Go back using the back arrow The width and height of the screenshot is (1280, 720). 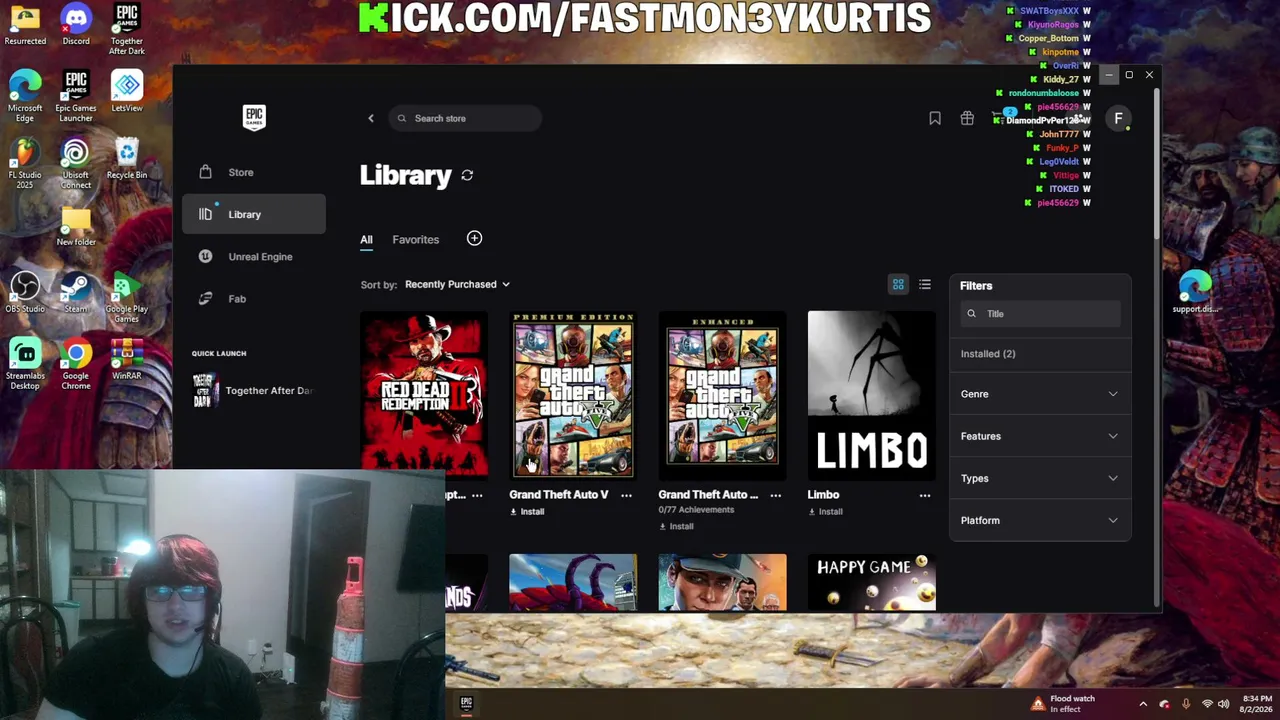[370, 118]
